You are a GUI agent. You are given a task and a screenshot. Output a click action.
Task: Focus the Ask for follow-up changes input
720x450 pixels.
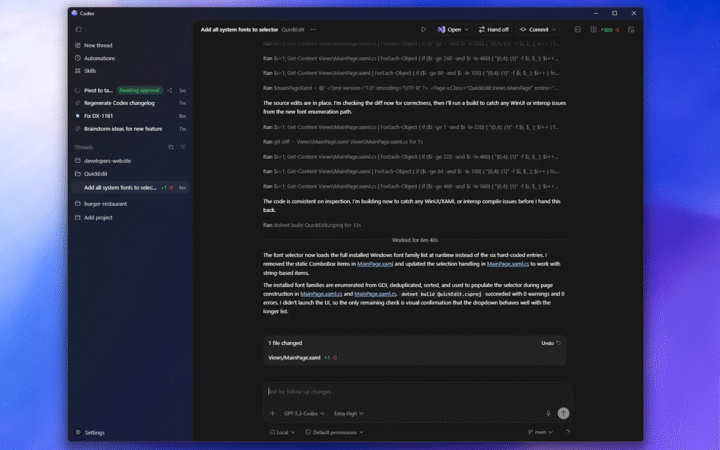tap(417, 392)
